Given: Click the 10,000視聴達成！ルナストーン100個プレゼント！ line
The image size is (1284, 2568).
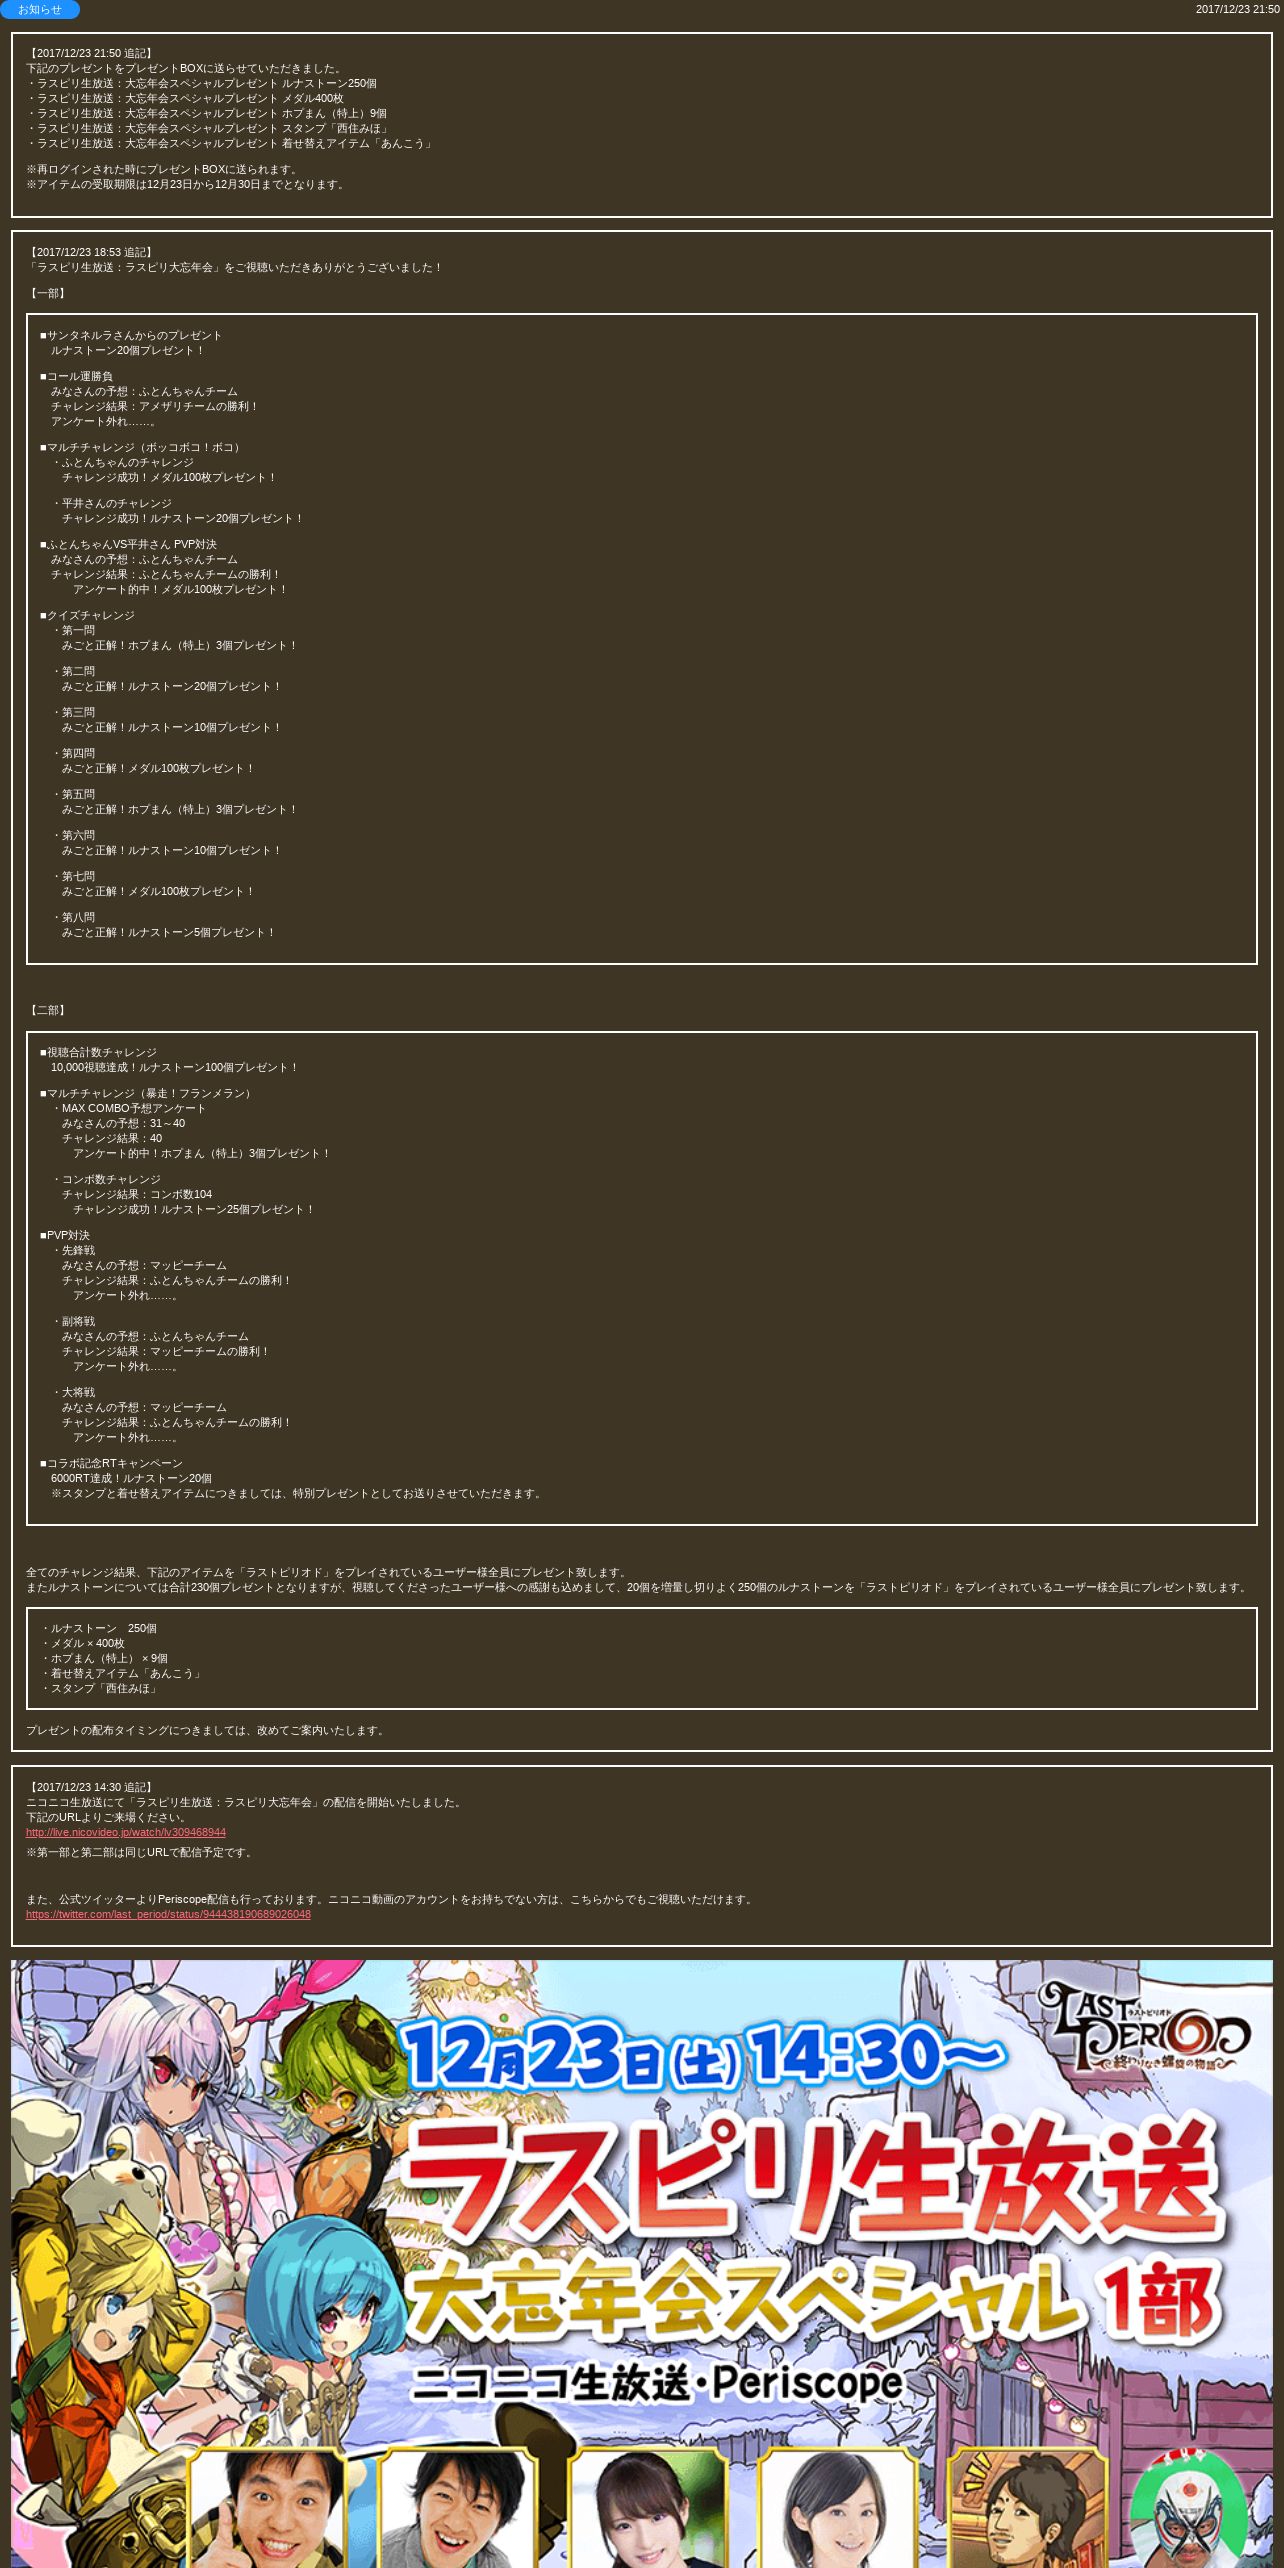Looking at the screenshot, I should tap(175, 1067).
